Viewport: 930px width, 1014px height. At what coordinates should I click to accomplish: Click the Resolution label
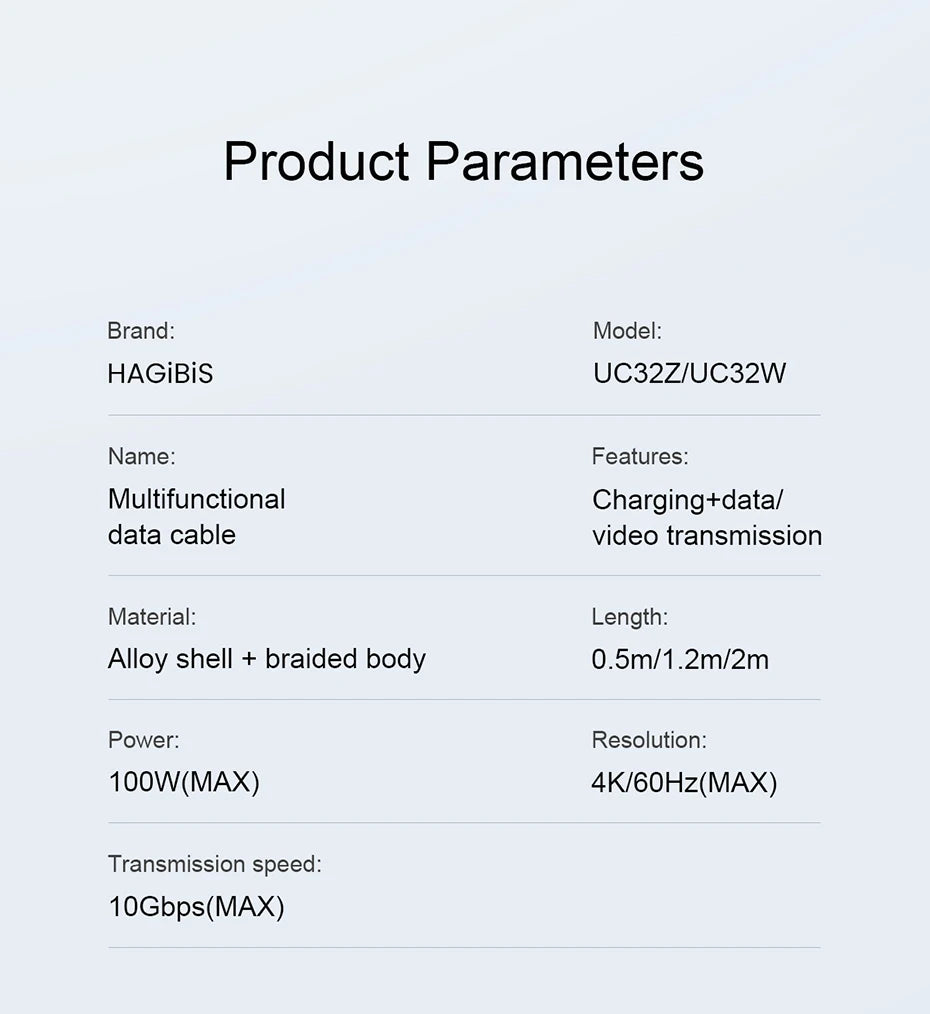pyautogui.click(x=649, y=740)
